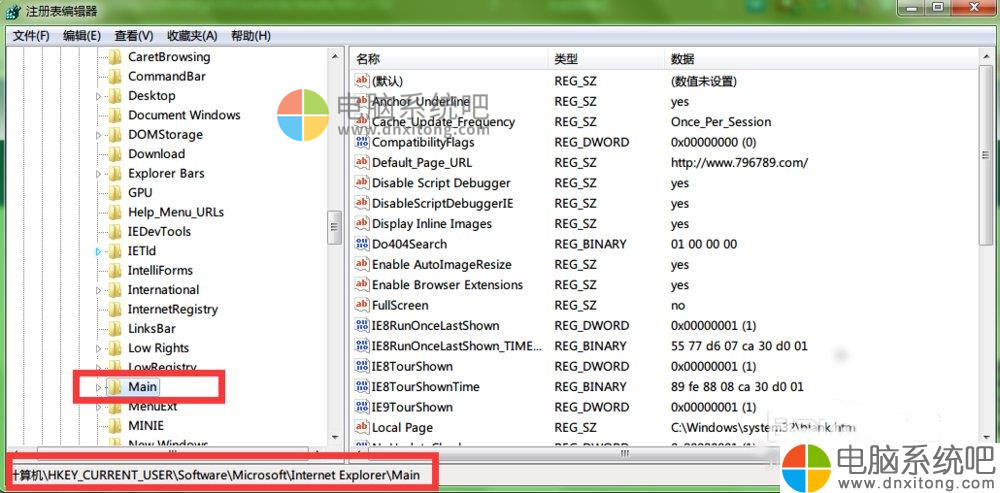
Task: Open the 文件(F) menu
Action: click(x=31, y=36)
